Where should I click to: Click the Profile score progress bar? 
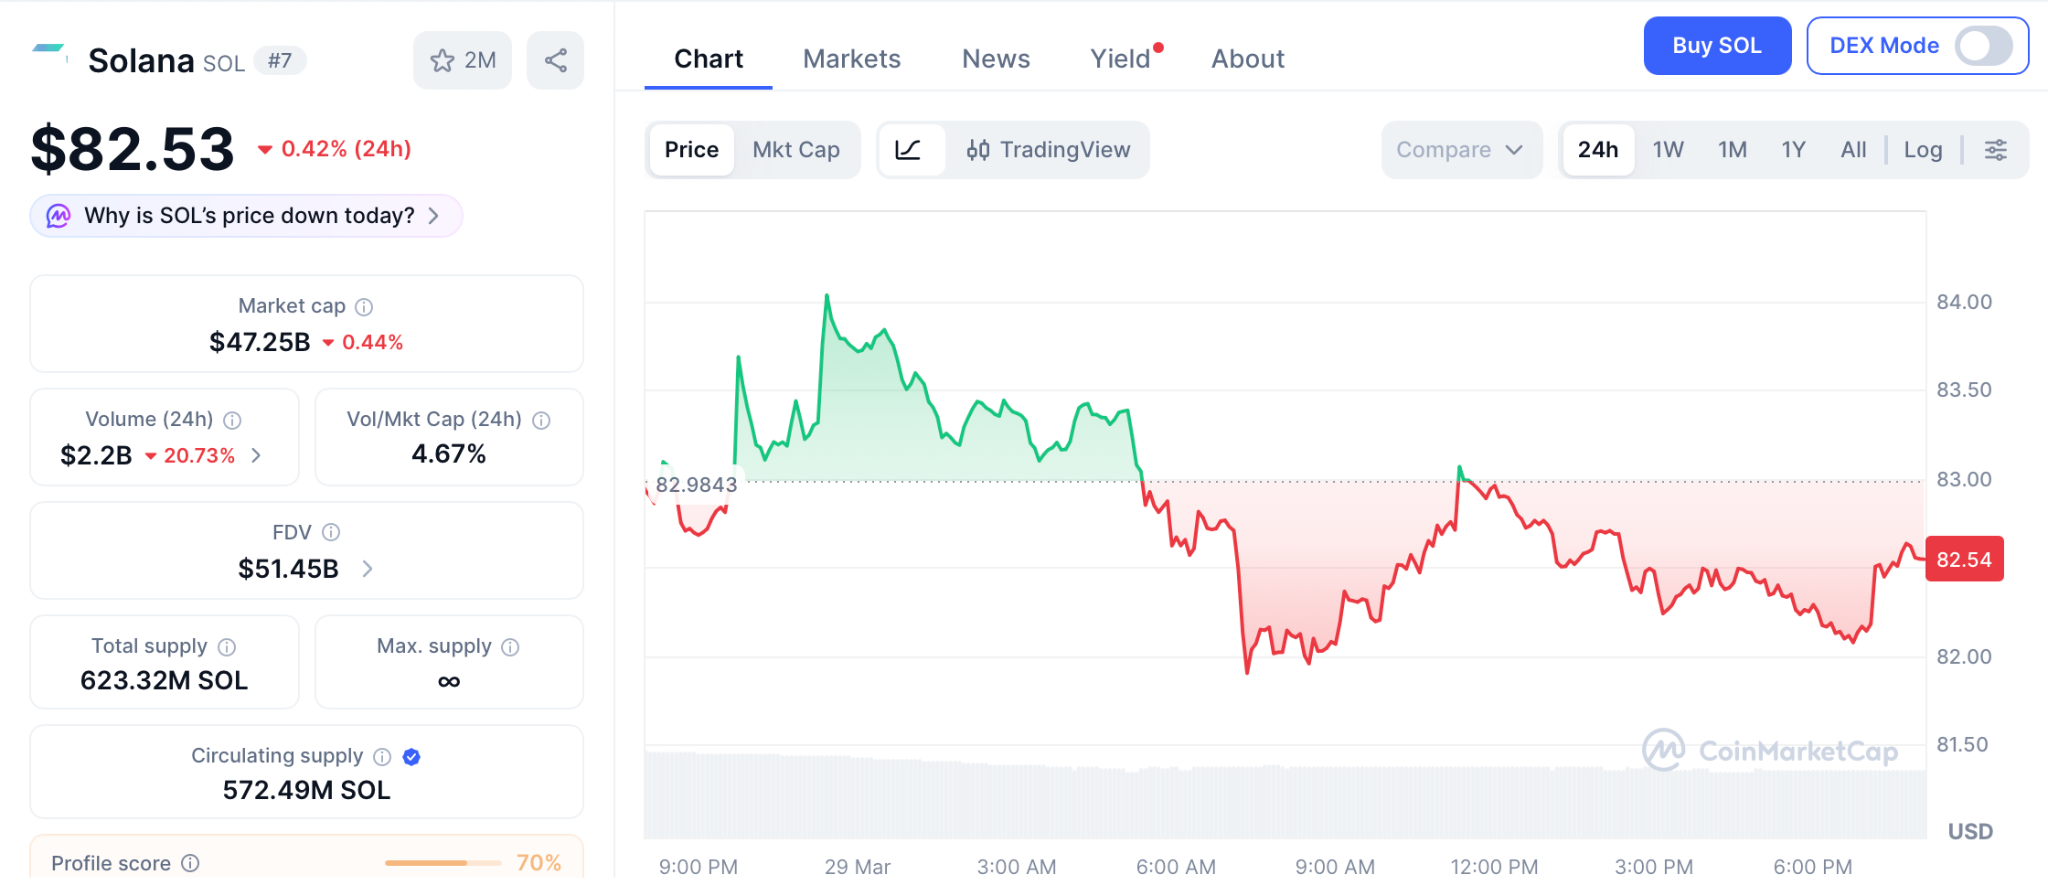tap(443, 863)
